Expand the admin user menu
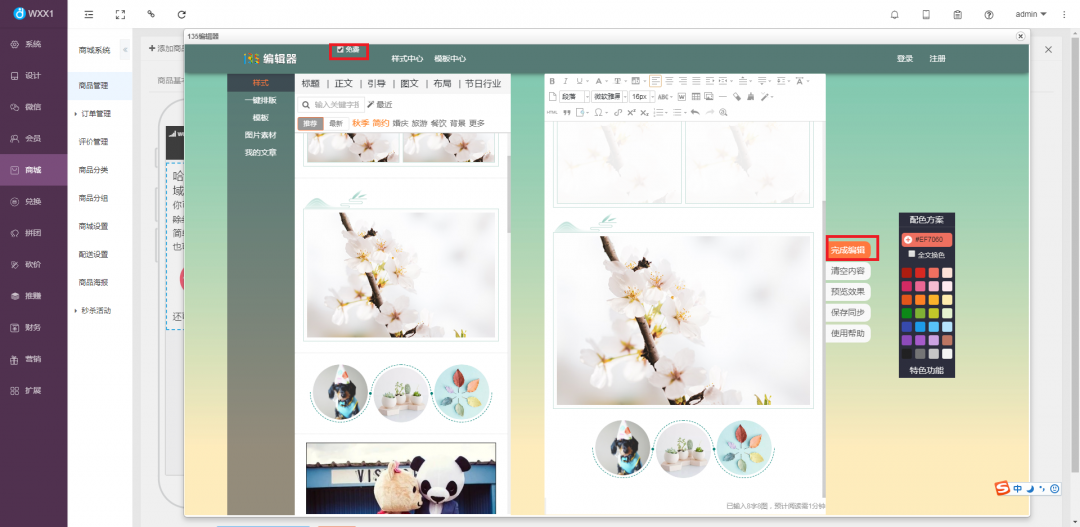1080x527 pixels. point(1030,14)
